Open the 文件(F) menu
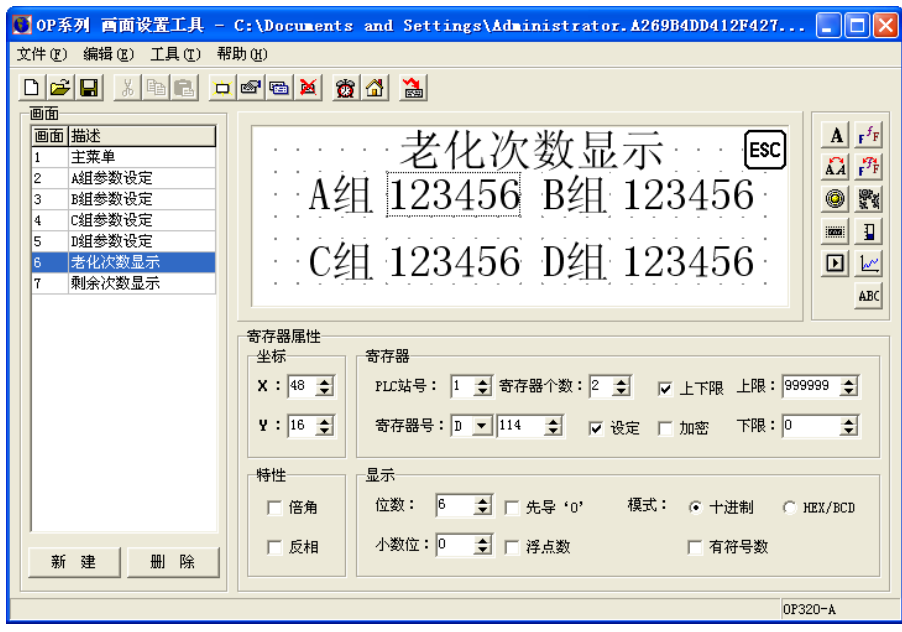 pyautogui.click(x=42, y=55)
